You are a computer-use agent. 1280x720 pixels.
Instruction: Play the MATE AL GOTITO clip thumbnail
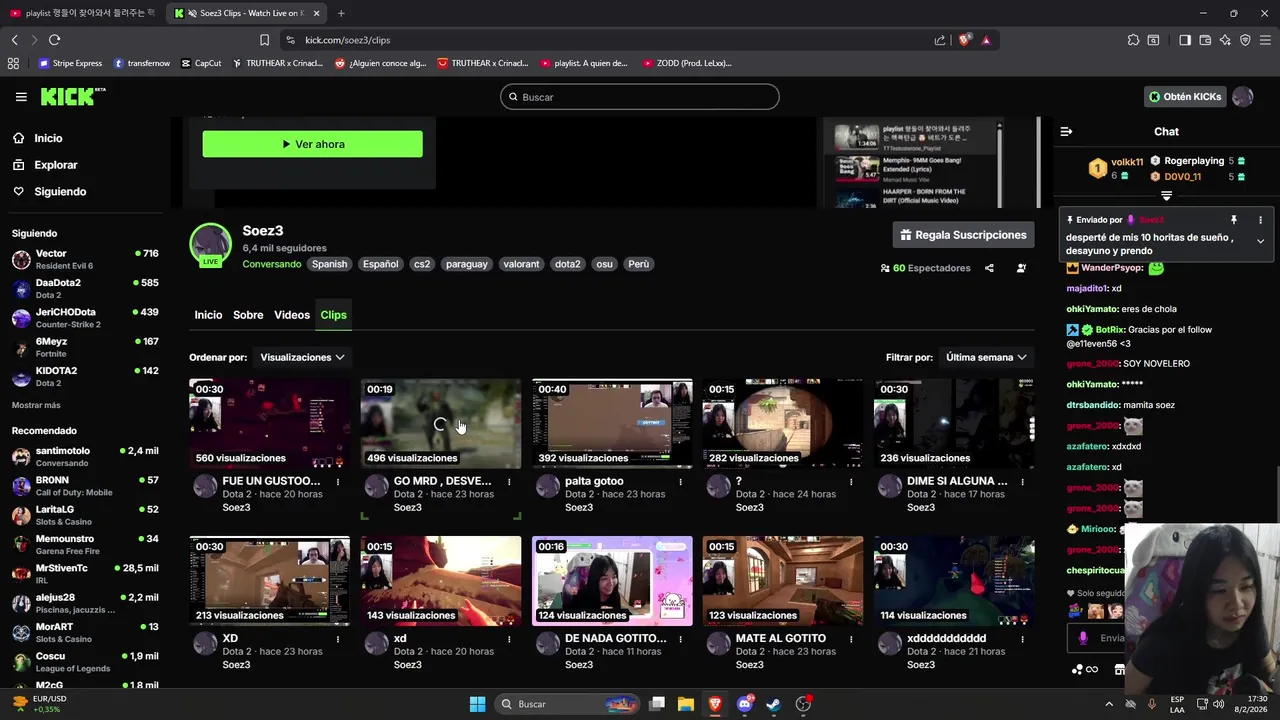tap(783, 580)
